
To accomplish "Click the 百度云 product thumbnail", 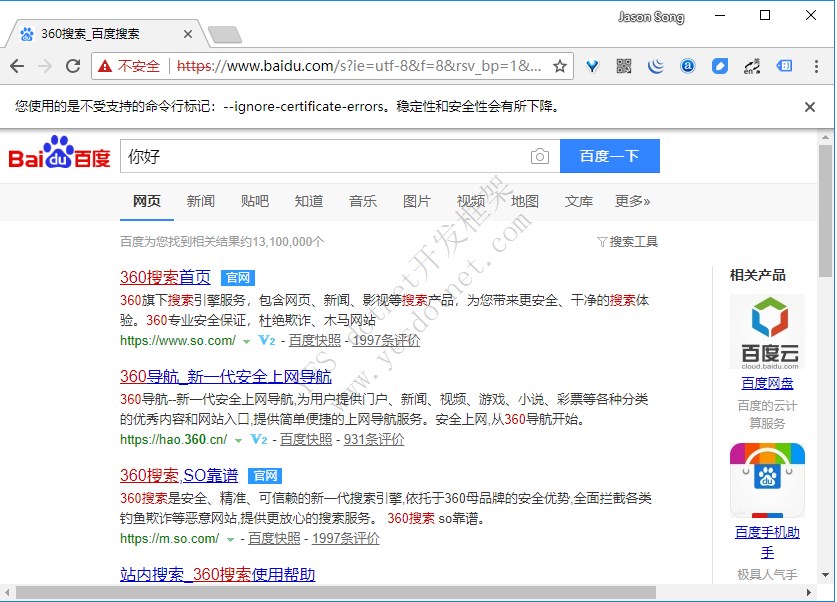I will pyautogui.click(x=767, y=332).
